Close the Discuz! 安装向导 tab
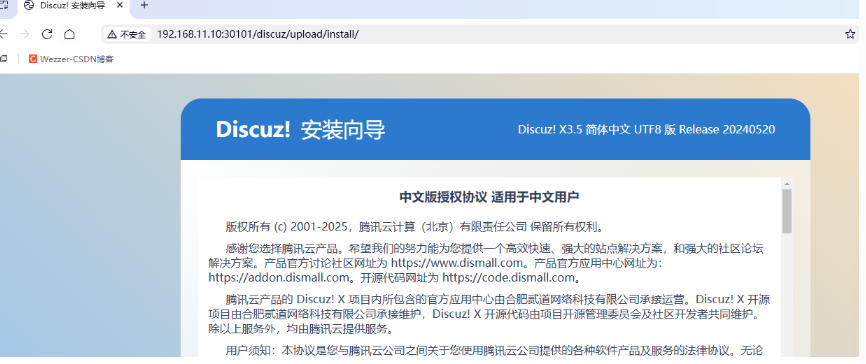 click(x=120, y=6)
